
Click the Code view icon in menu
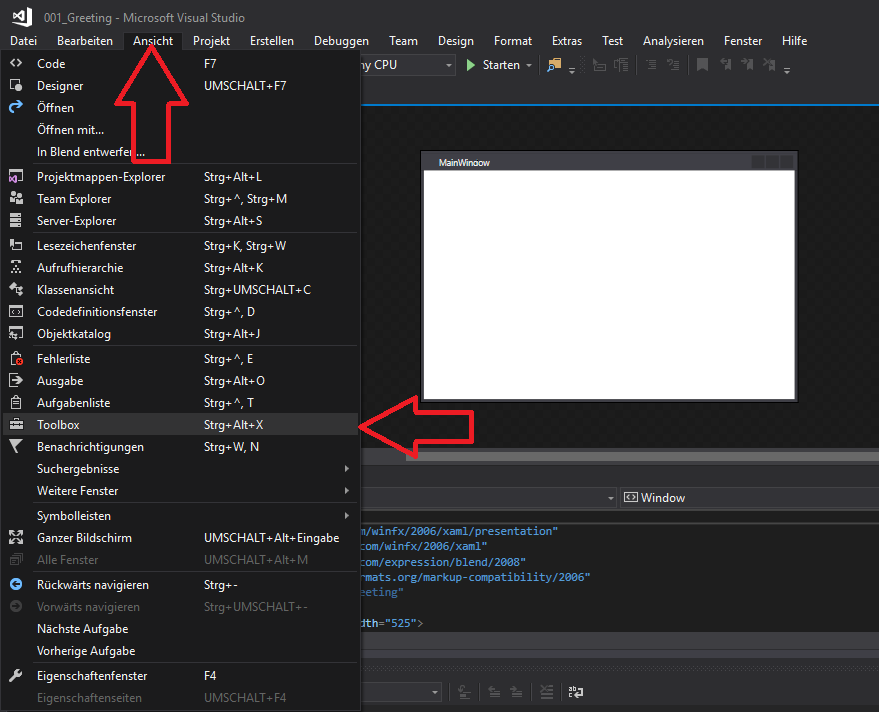click(x=16, y=63)
